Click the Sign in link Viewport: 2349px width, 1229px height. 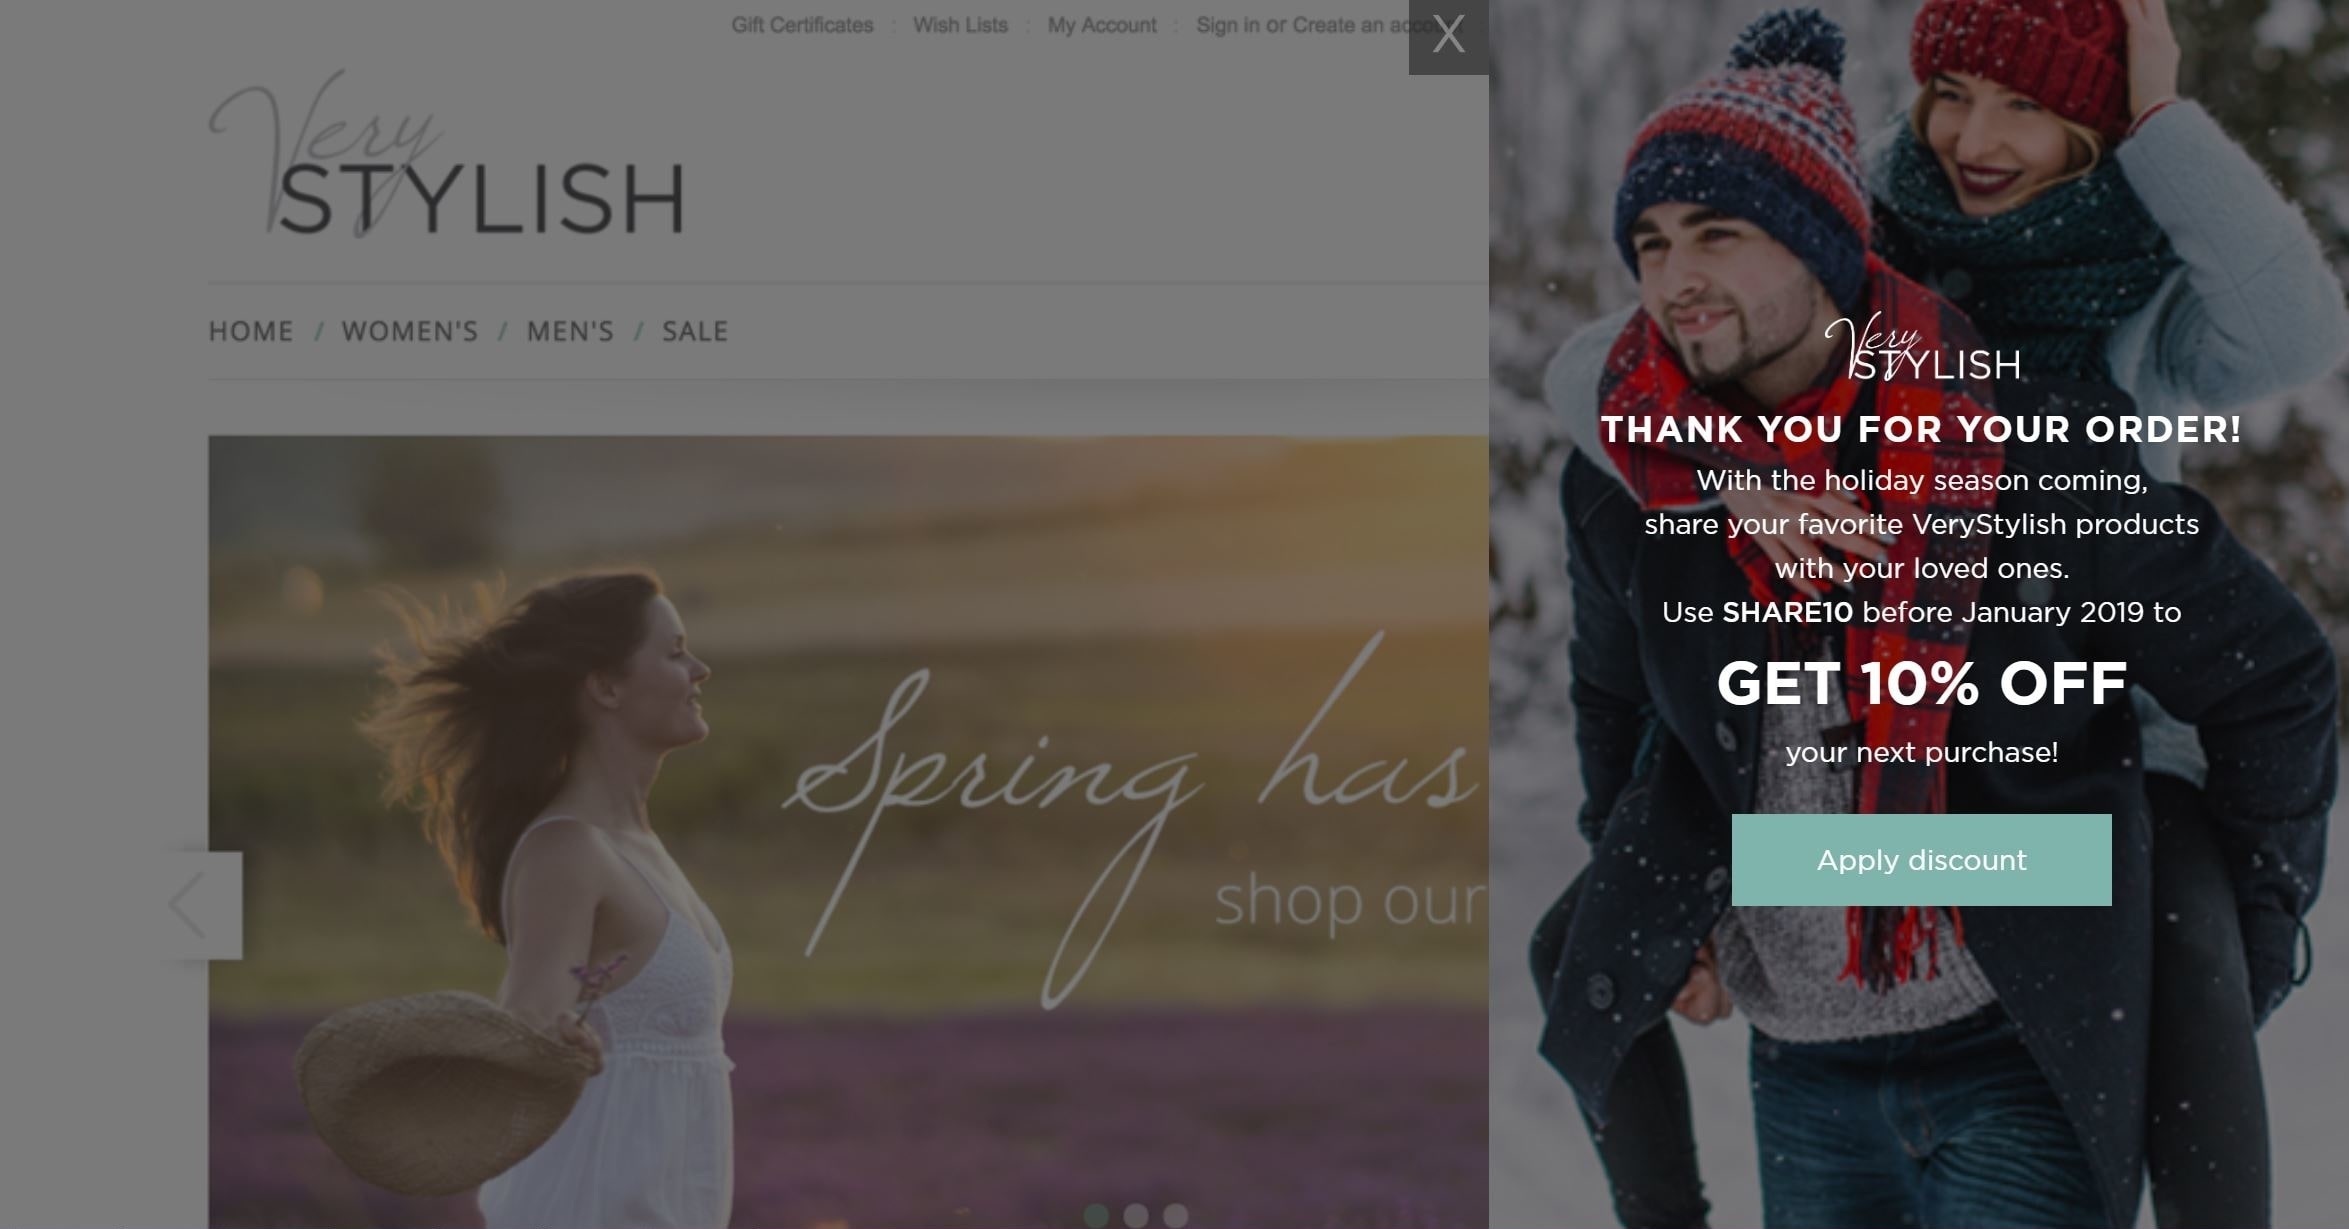pyautogui.click(x=1228, y=25)
